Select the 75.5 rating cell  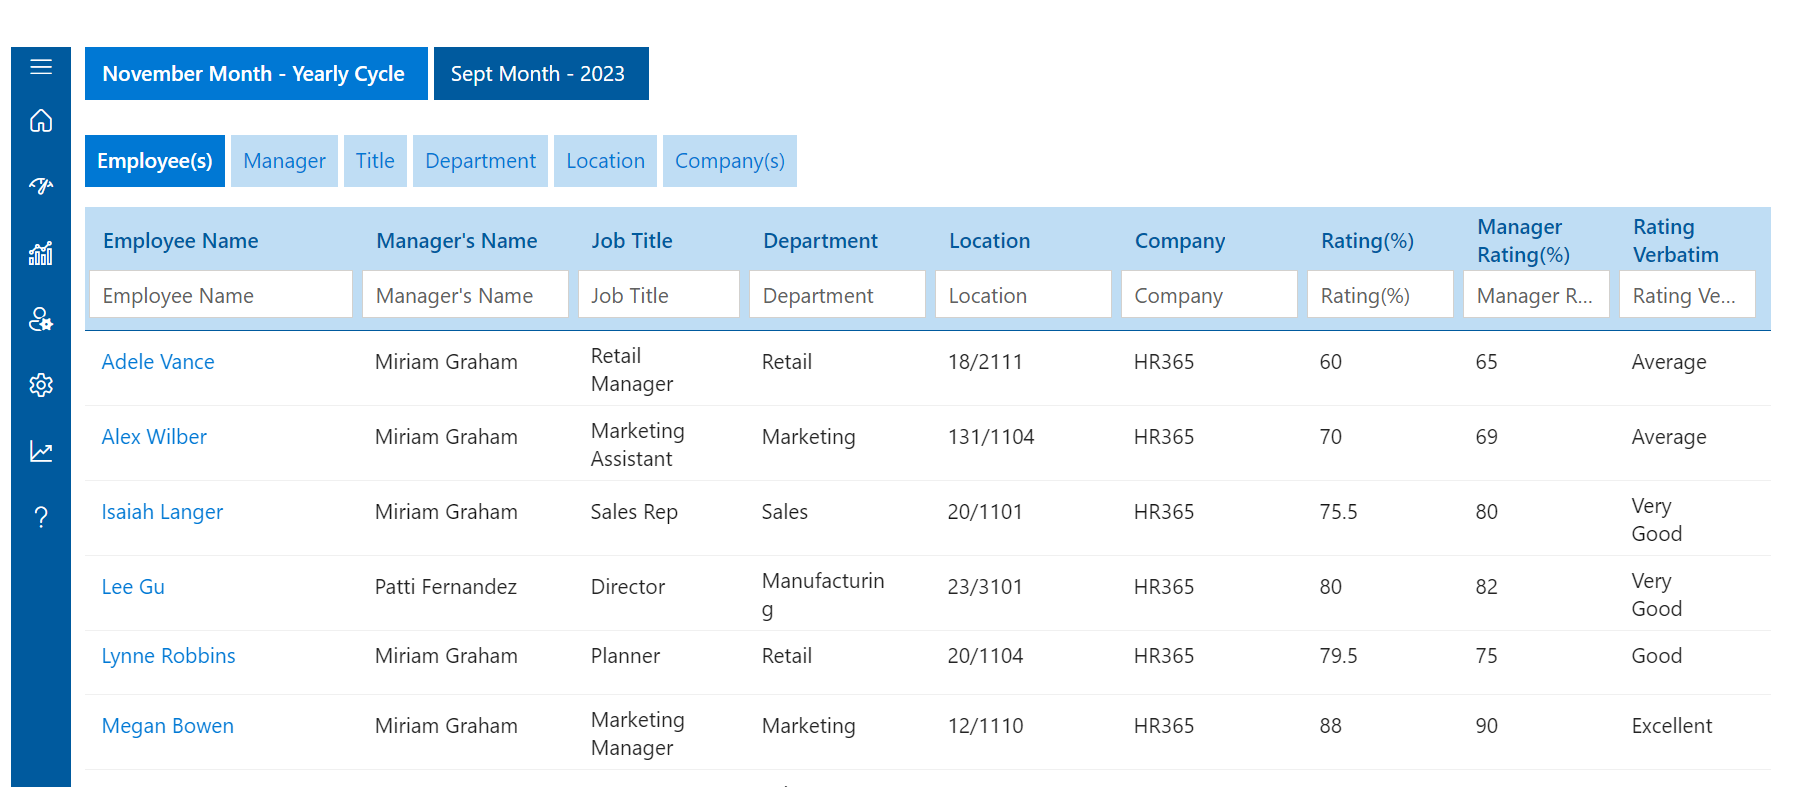[1338, 512]
